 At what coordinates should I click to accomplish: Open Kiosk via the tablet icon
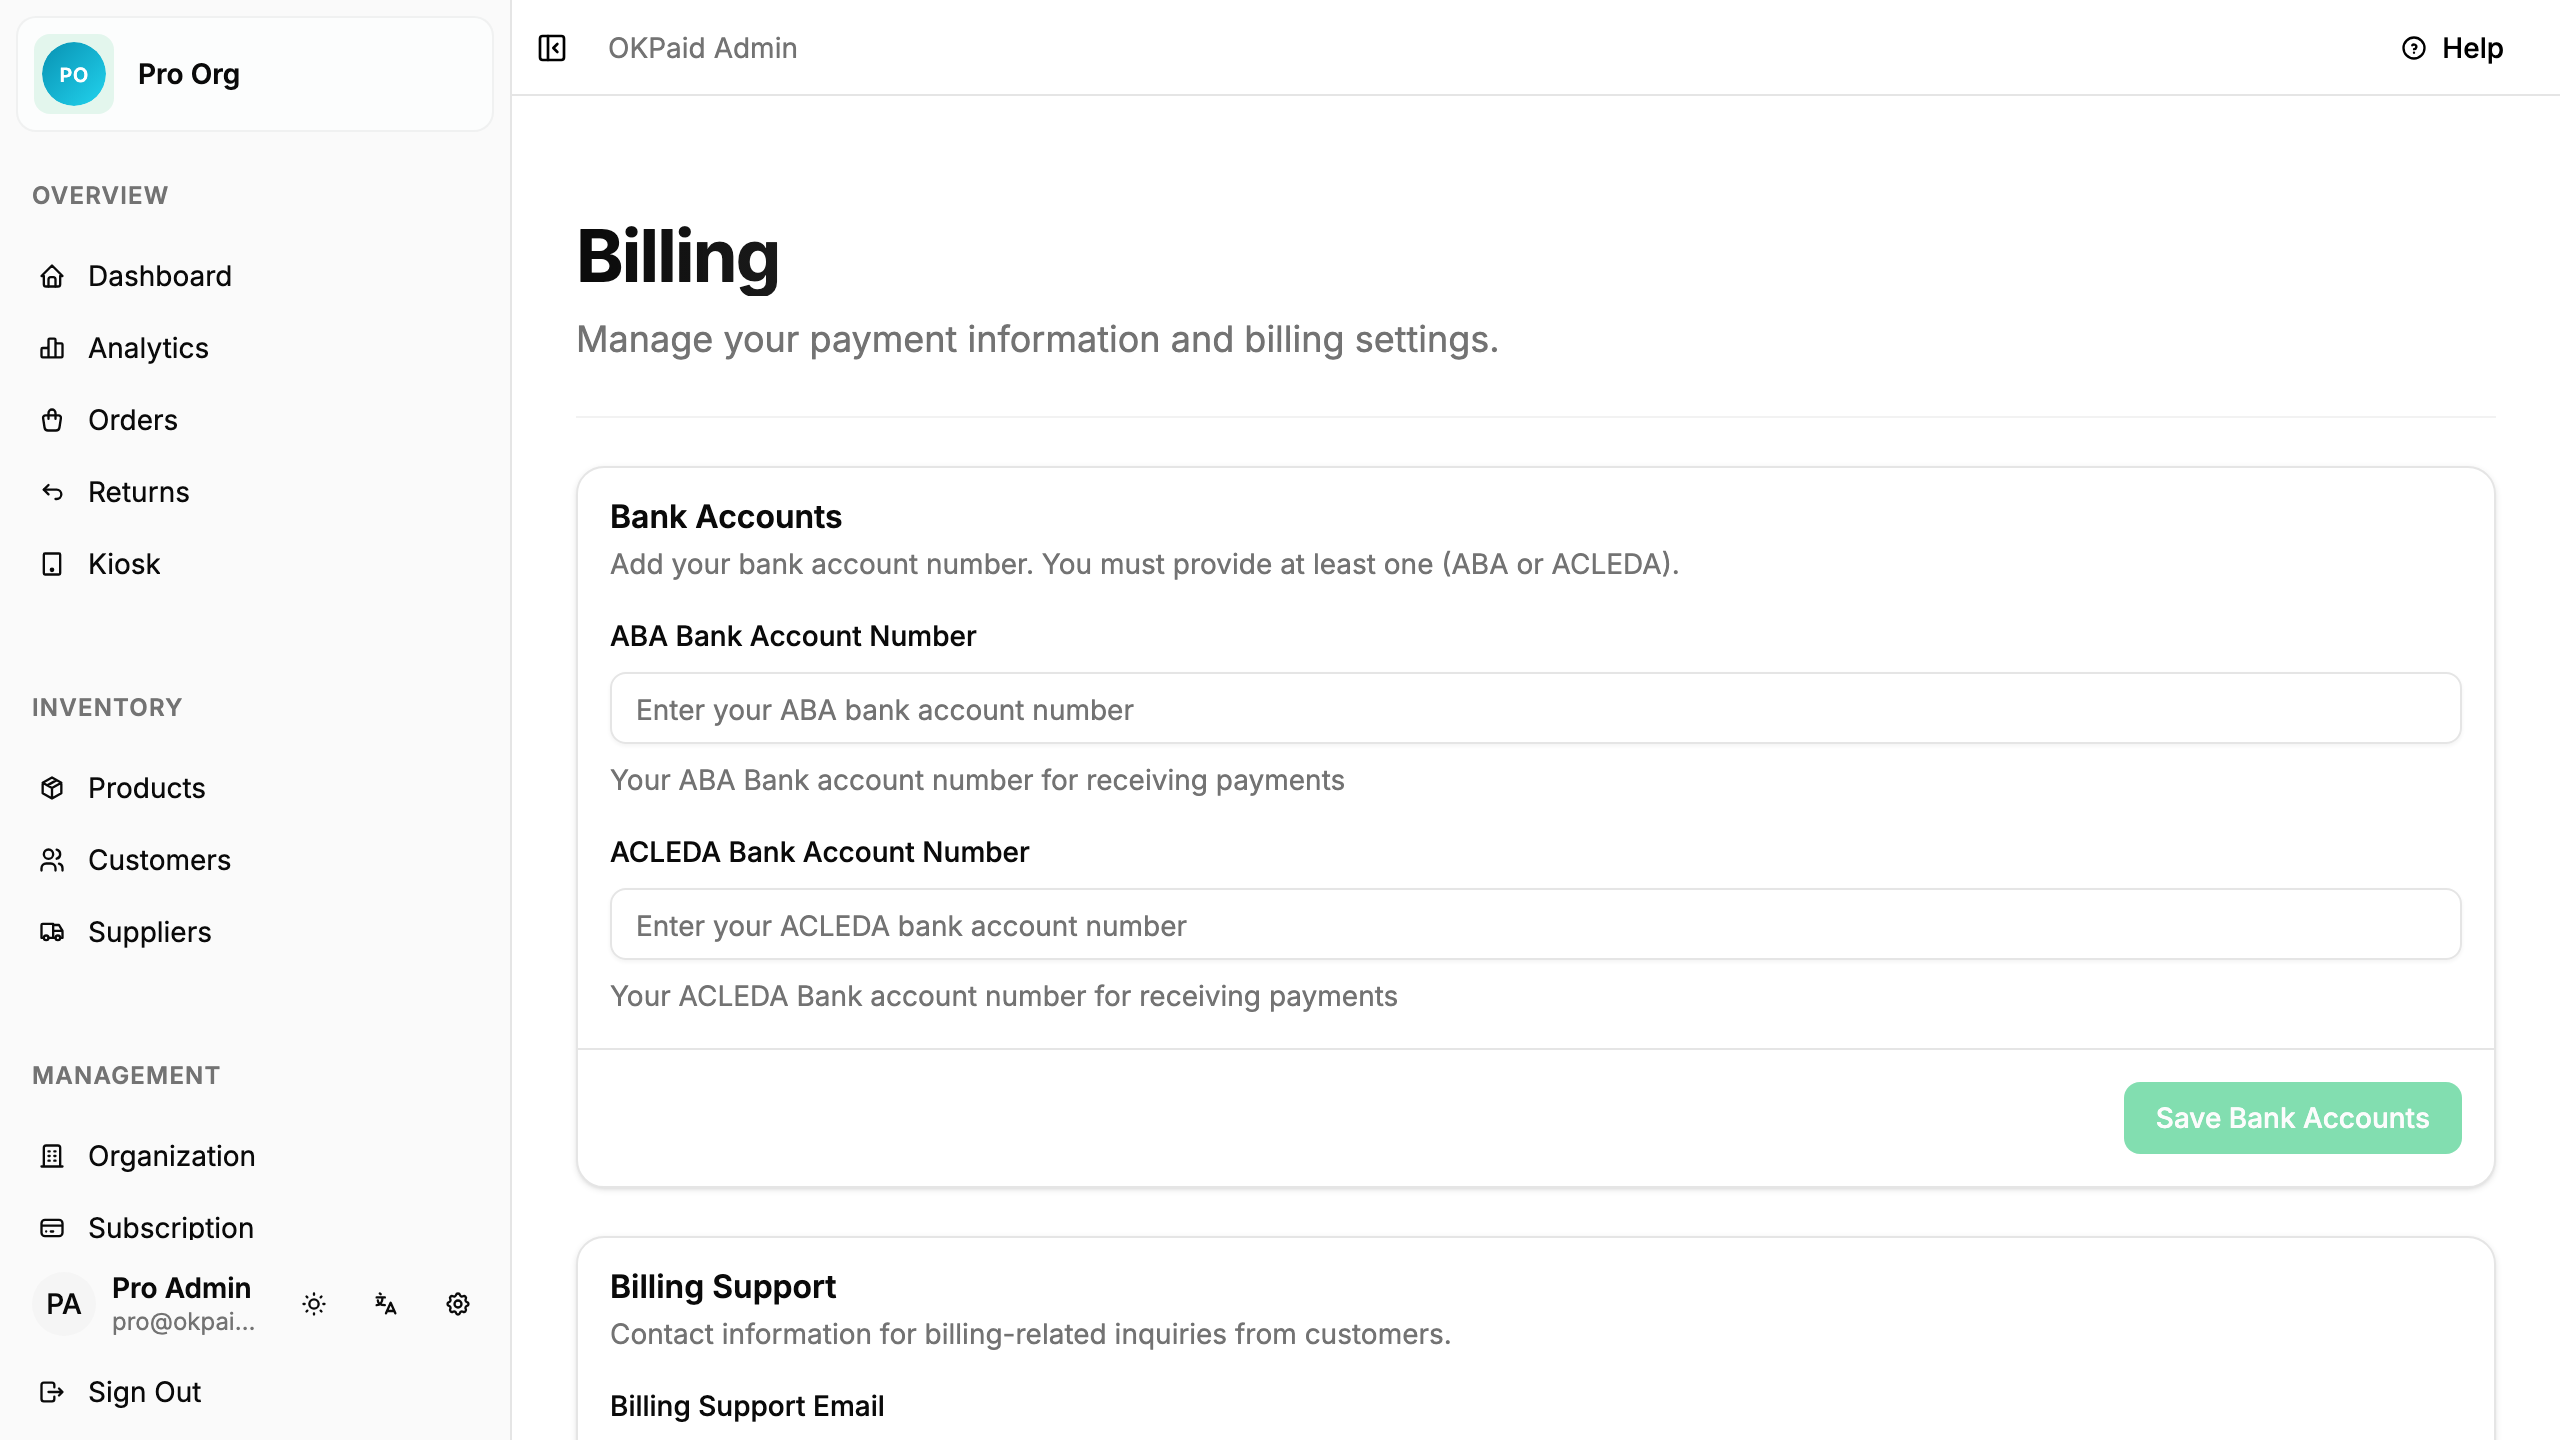pyautogui.click(x=52, y=564)
